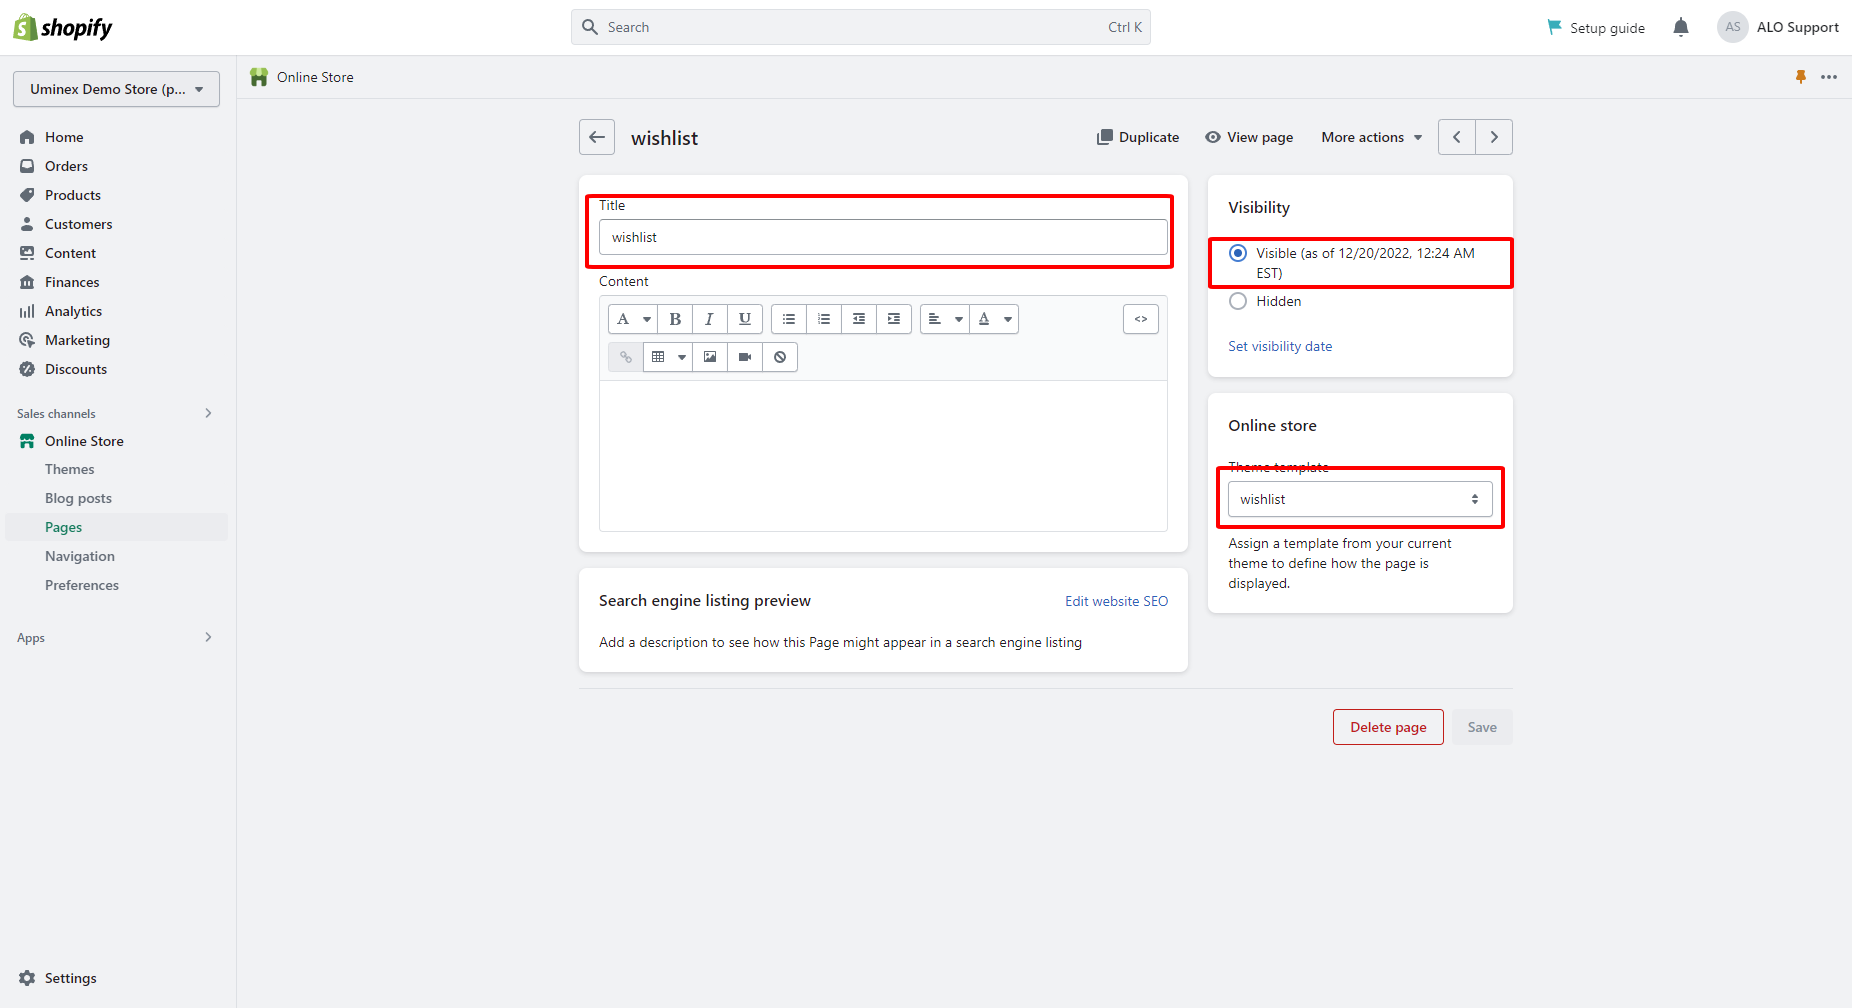Open the Uminex Demo Store switcher
This screenshot has width=1852, height=1008.
[116, 89]
